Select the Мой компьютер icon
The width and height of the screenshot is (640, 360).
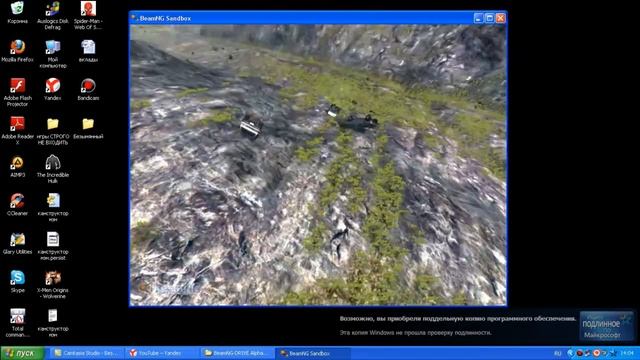click(53, 54)
